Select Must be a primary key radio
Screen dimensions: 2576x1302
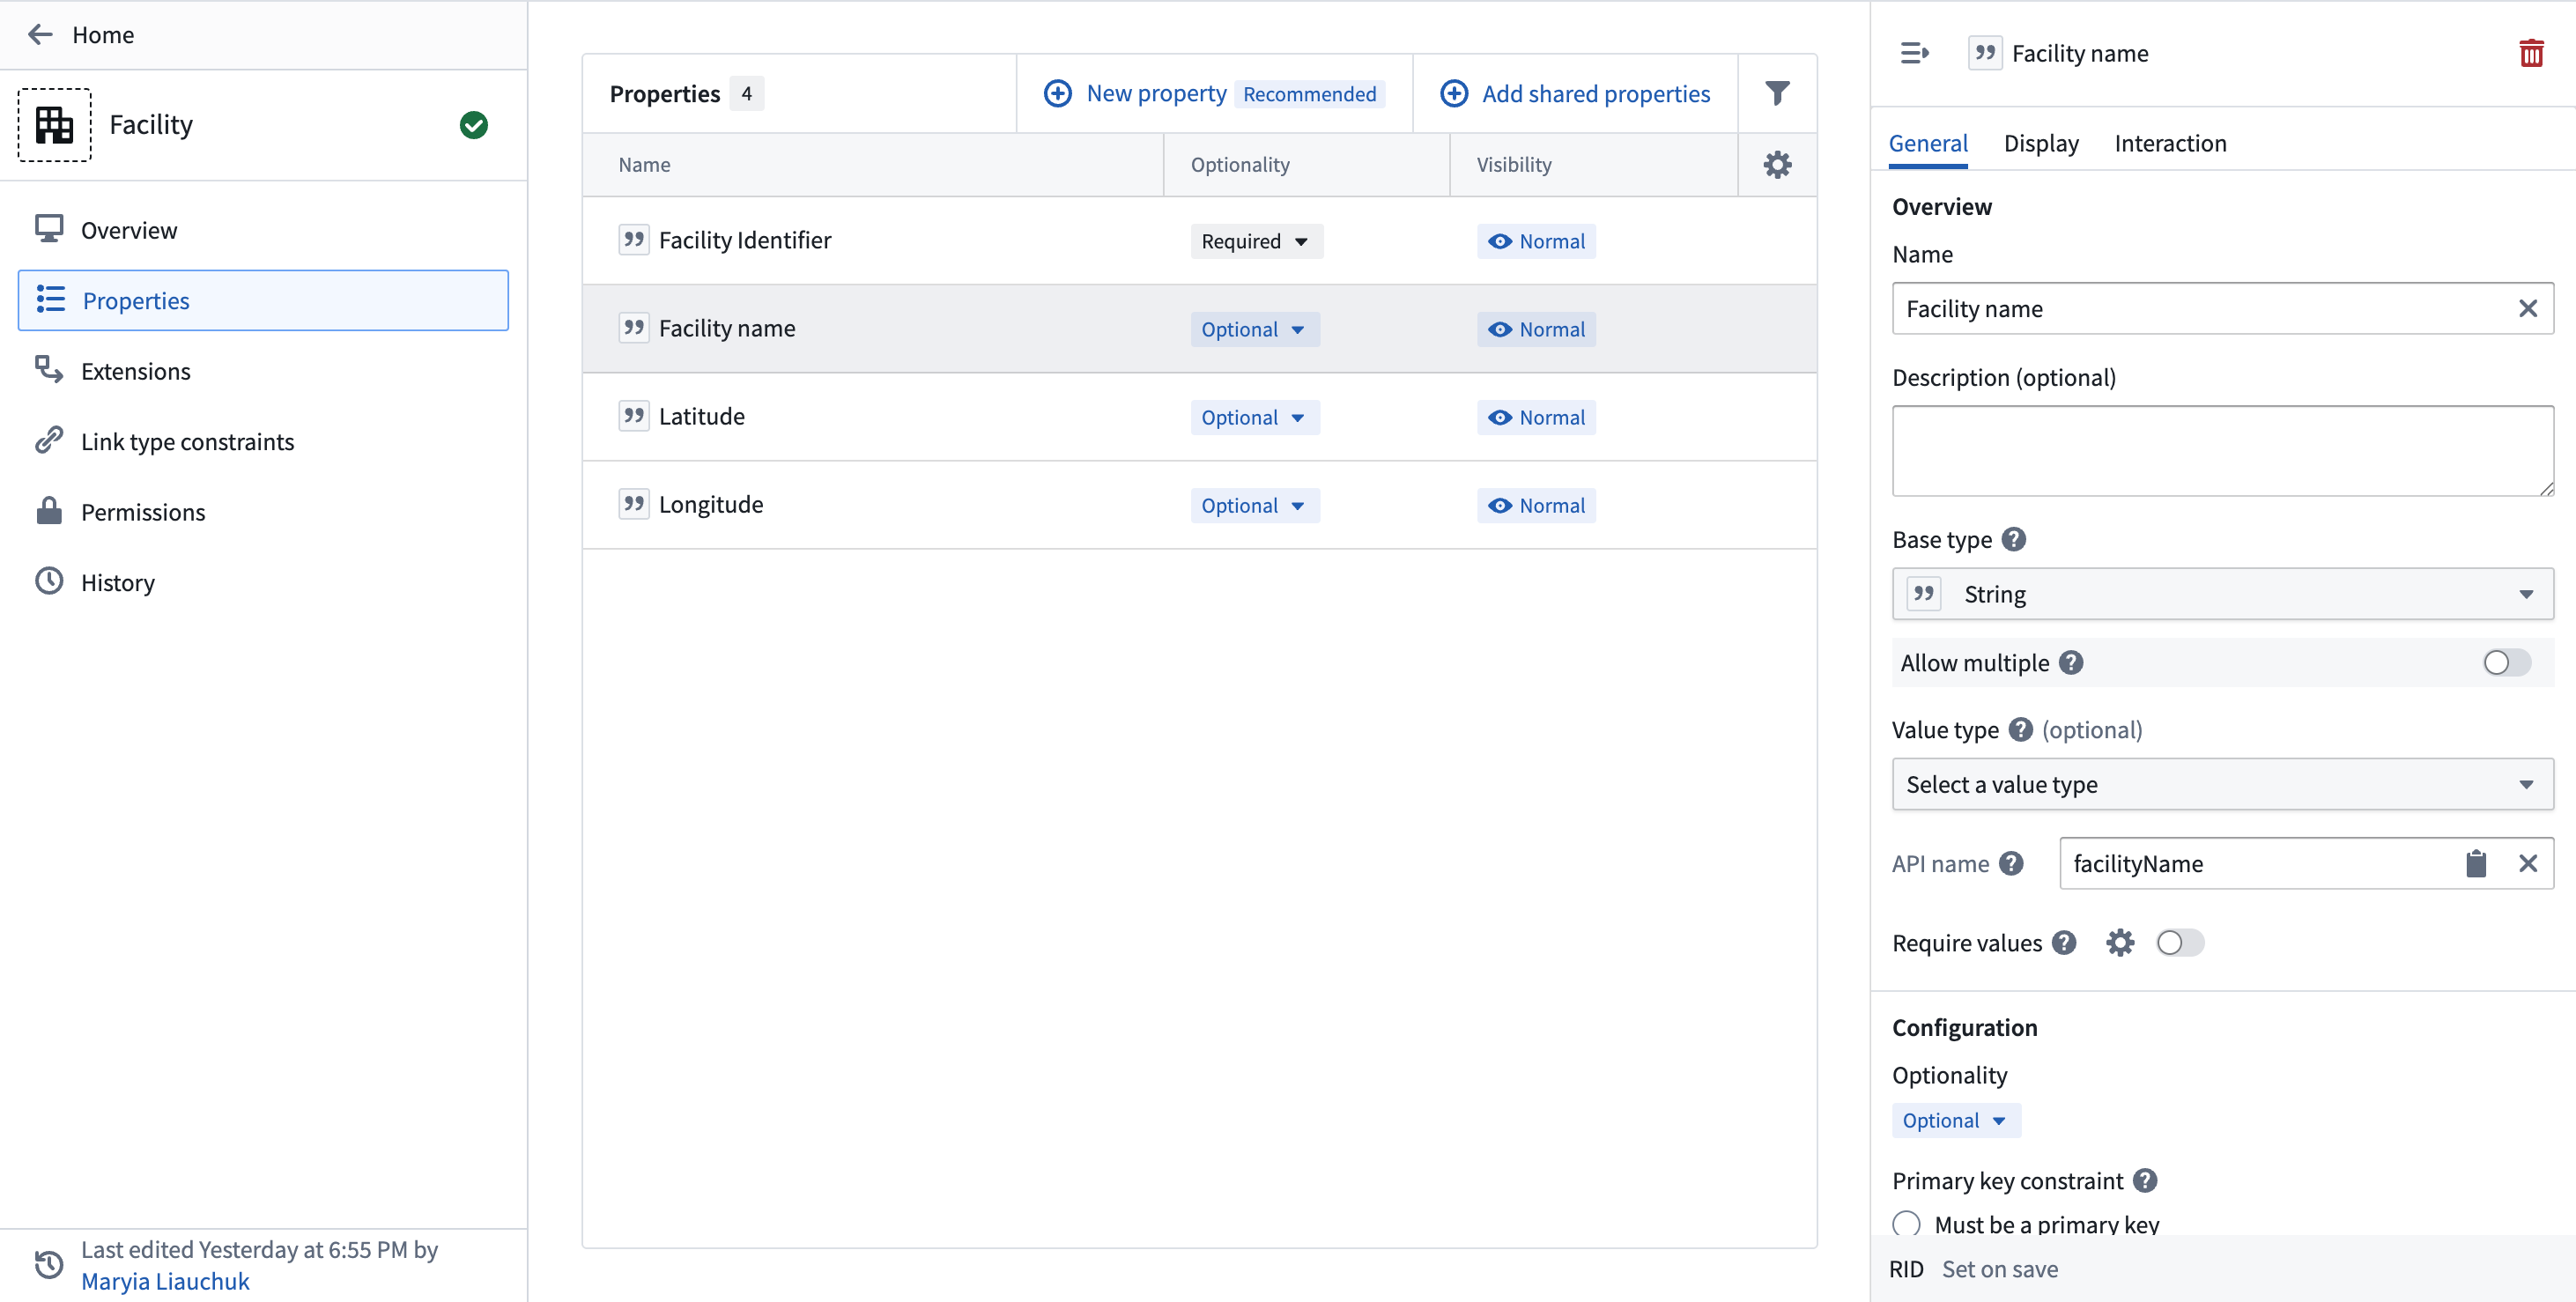(x=1906, y=1224)
